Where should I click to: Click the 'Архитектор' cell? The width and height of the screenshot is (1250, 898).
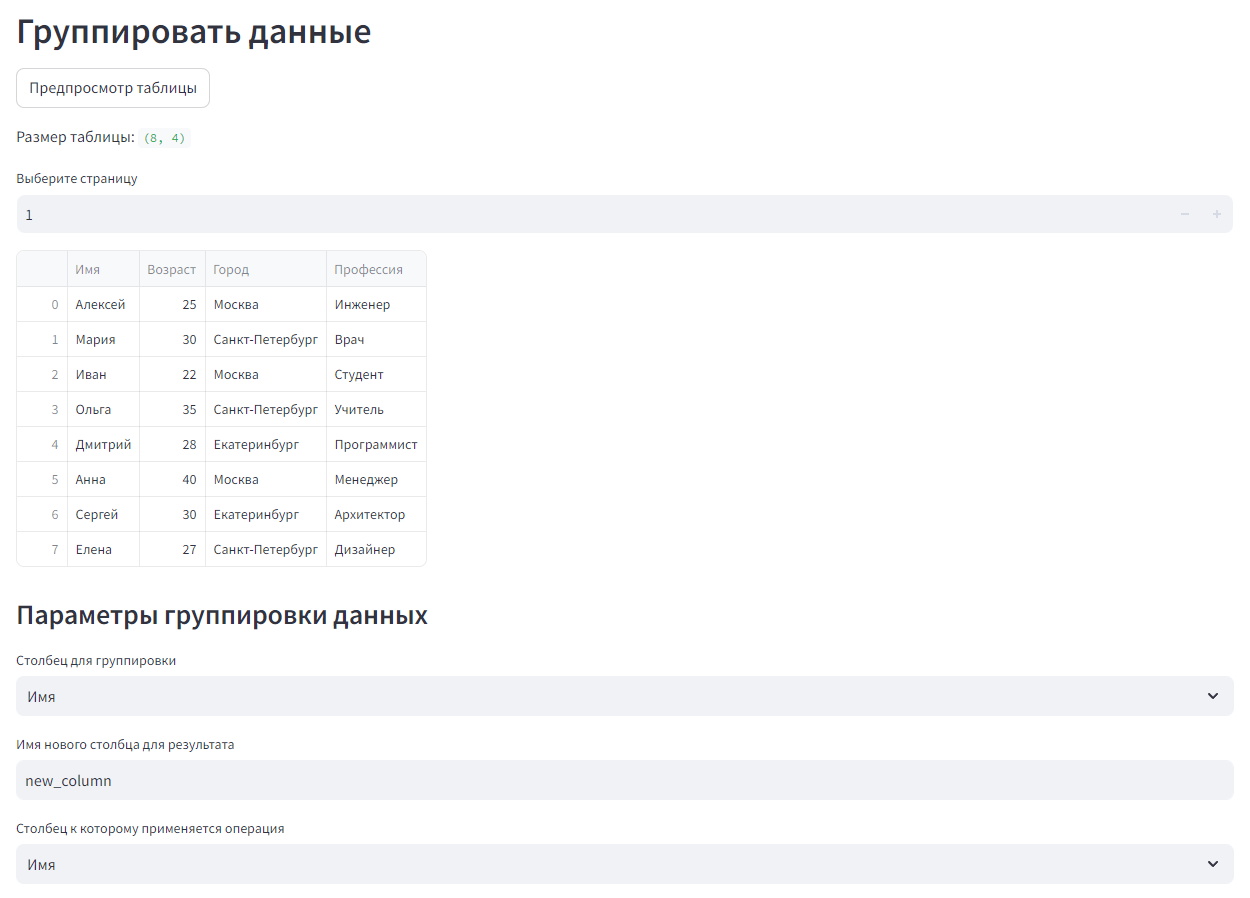pyautogui.click(x=376, y=514)
